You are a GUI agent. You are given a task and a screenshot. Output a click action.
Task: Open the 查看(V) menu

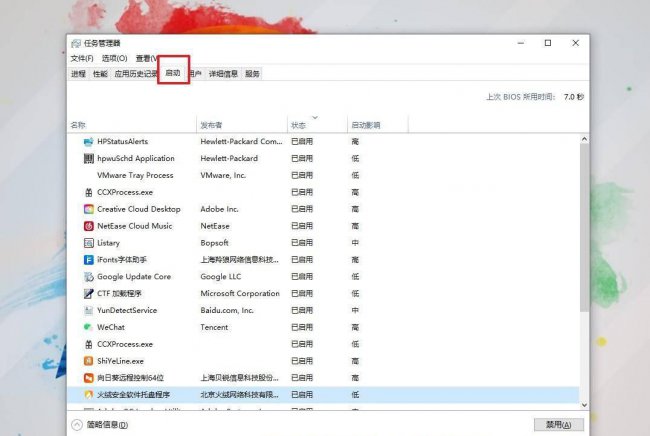point(146,58)
